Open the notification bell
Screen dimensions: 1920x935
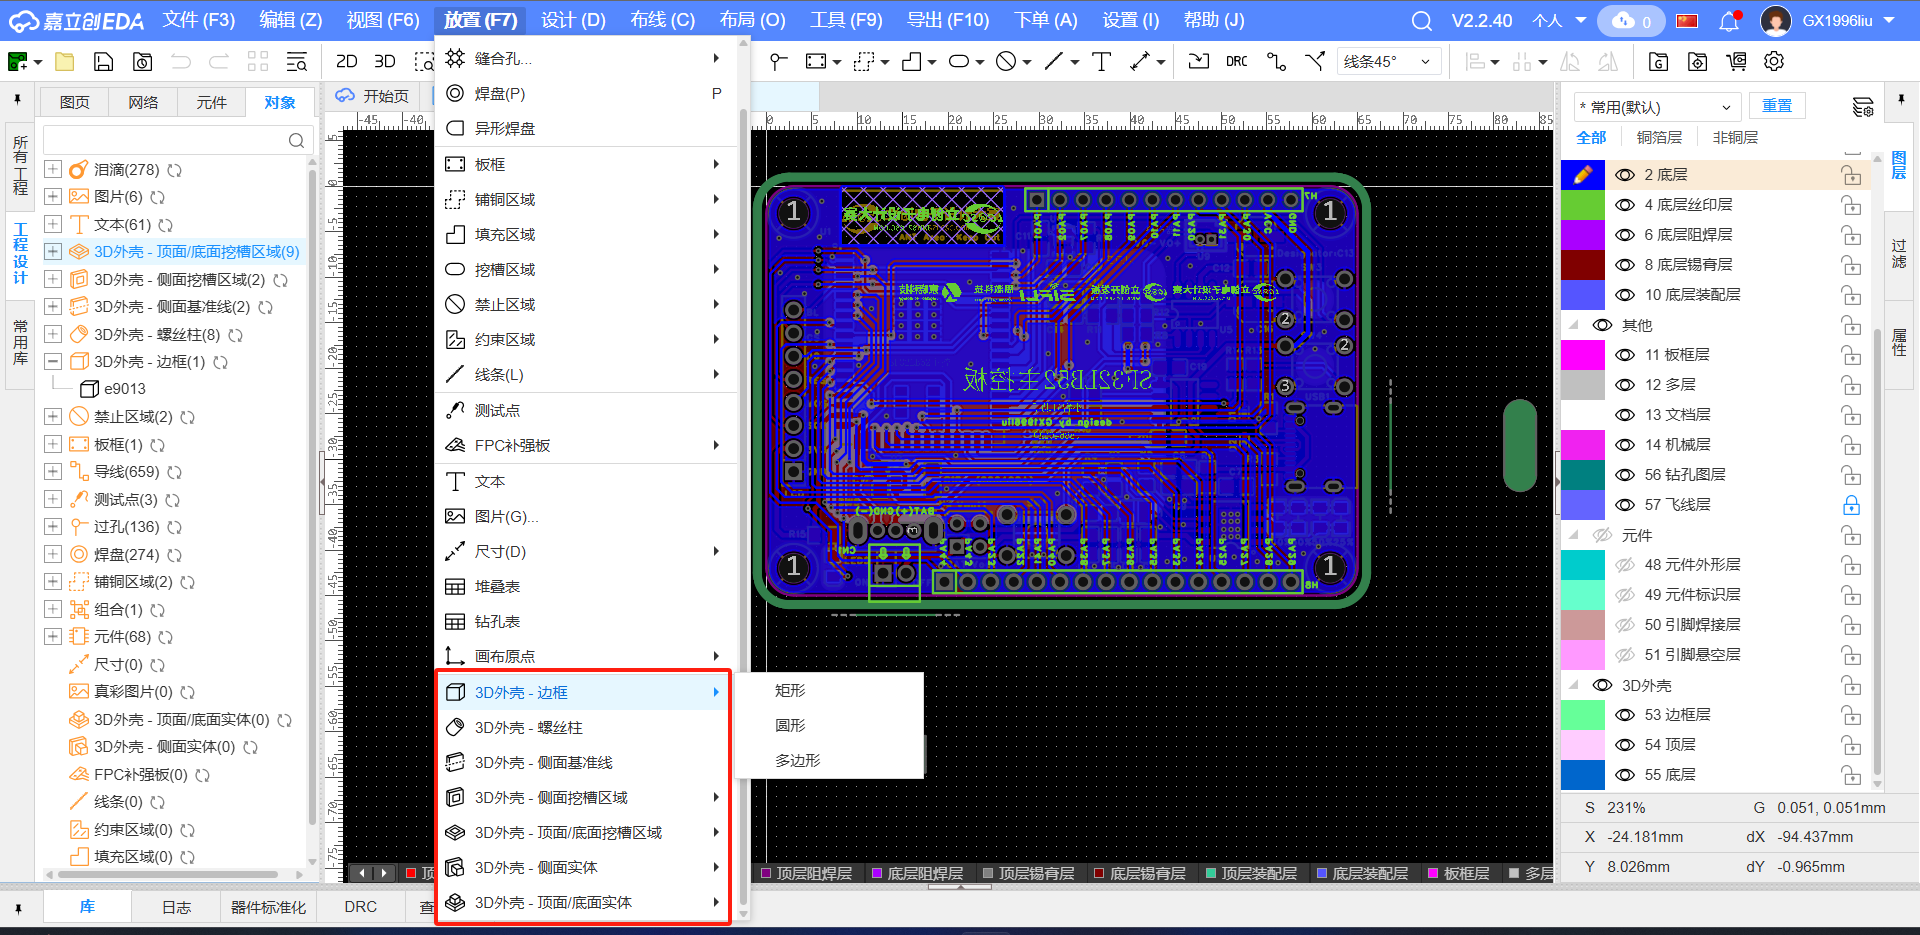[1729, 21]
